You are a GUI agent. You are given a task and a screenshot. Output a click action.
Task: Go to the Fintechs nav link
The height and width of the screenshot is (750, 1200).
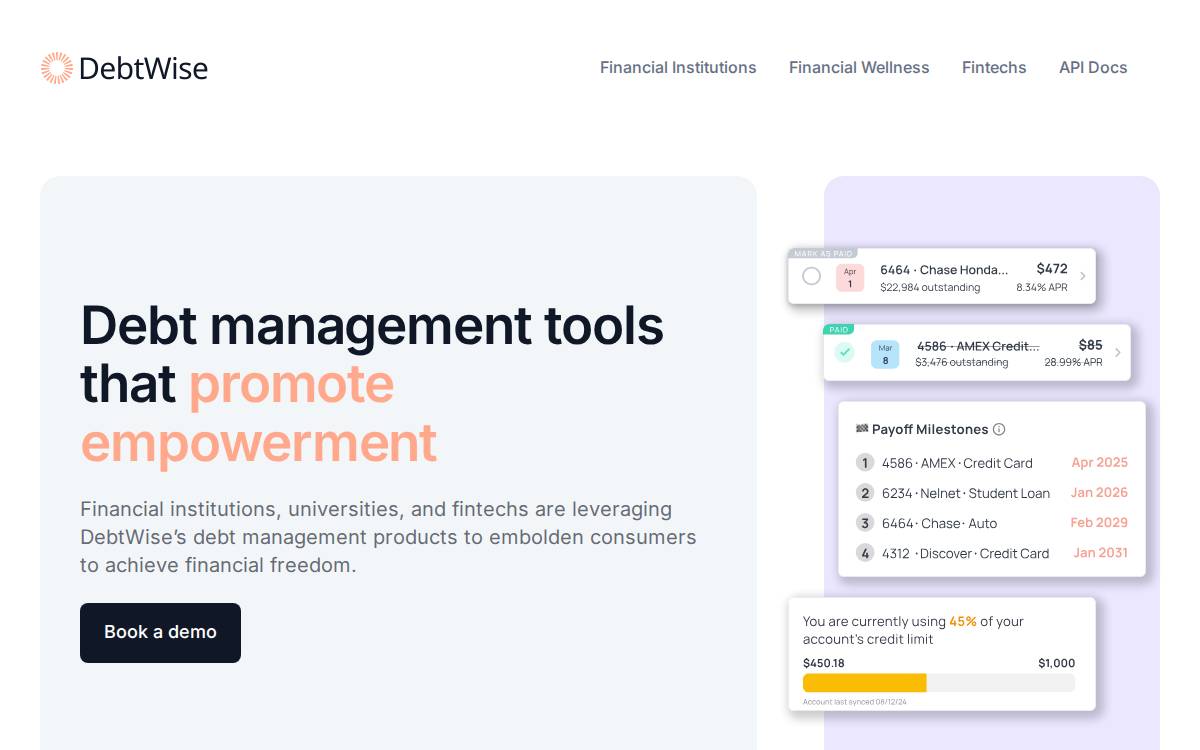(x=994, y=68)
